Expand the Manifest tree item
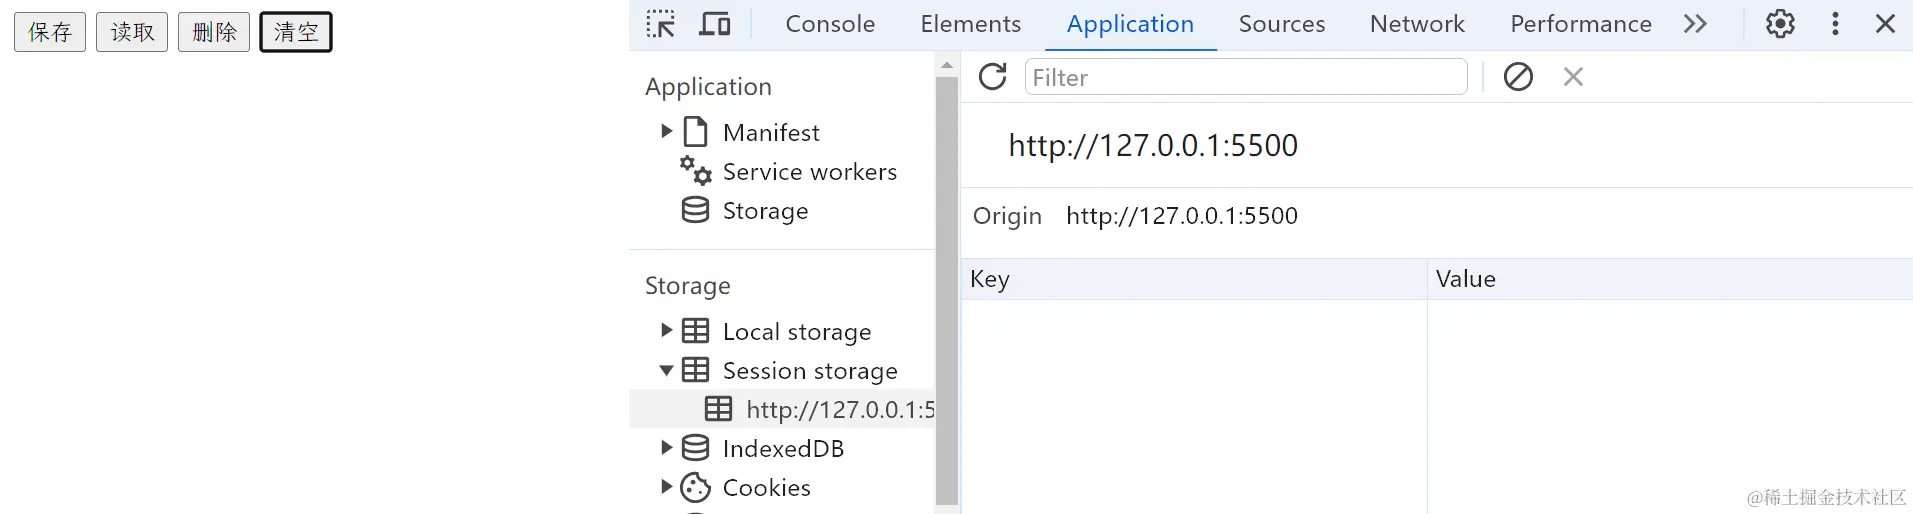 tap(667, 132)
